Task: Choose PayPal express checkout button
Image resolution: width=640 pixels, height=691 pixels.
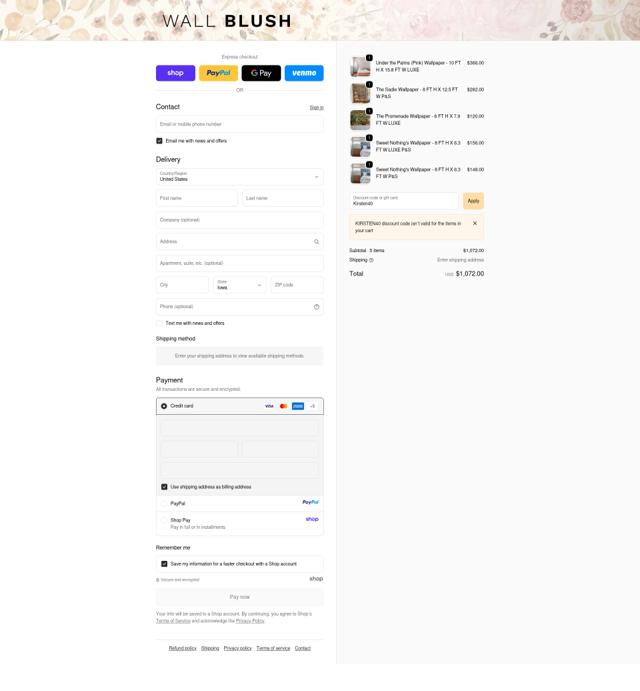Action: (x=218, y=73)
